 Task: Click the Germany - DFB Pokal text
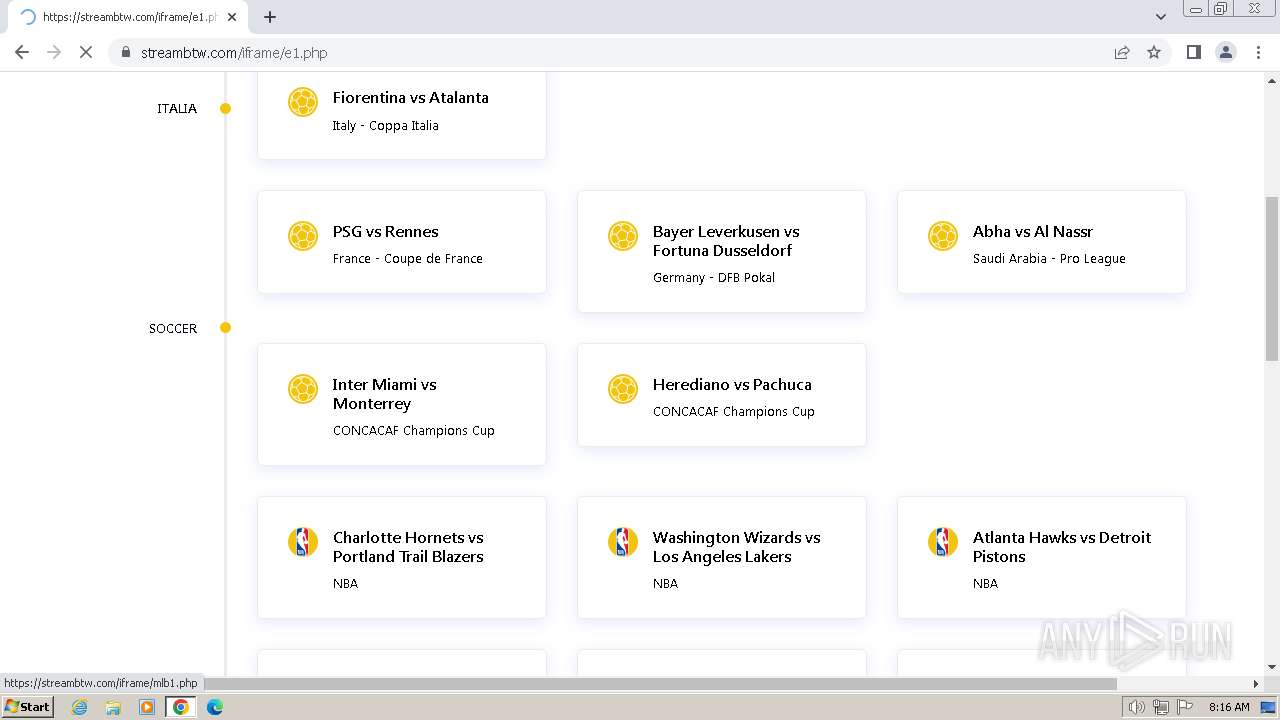click(x=714, y=278)
